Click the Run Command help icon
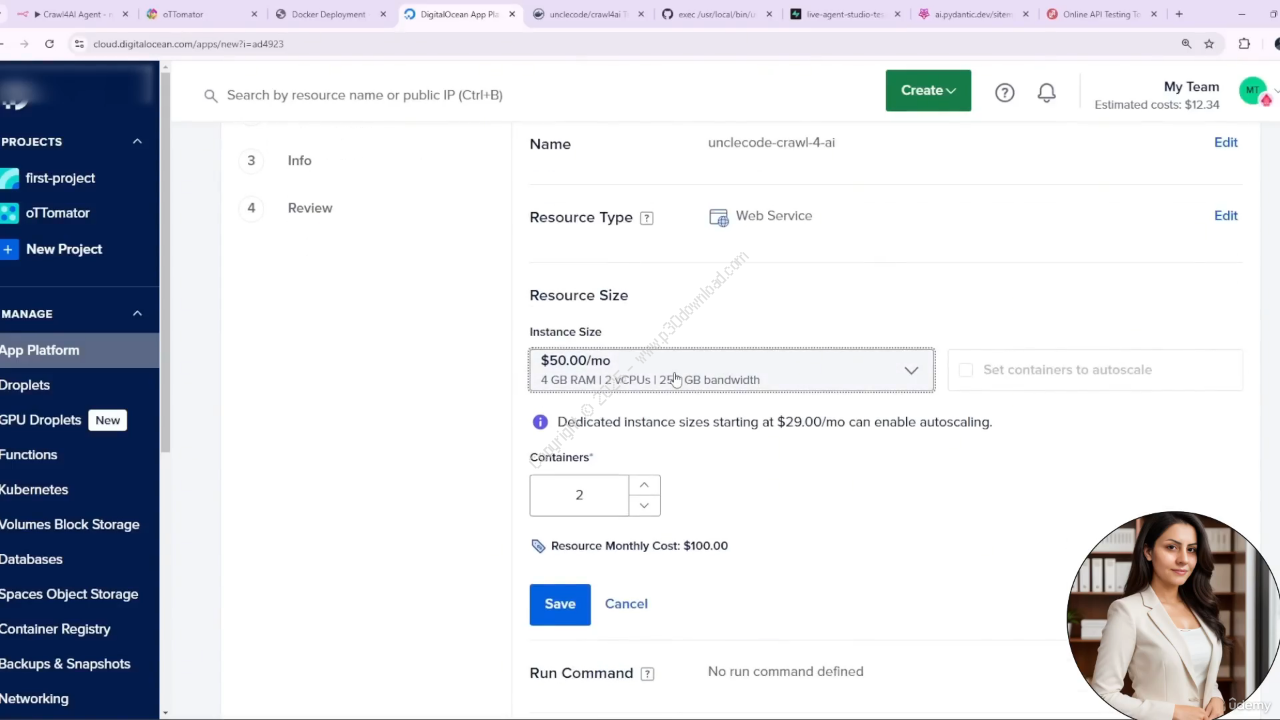1280x720 pixels. pos(647,674)
